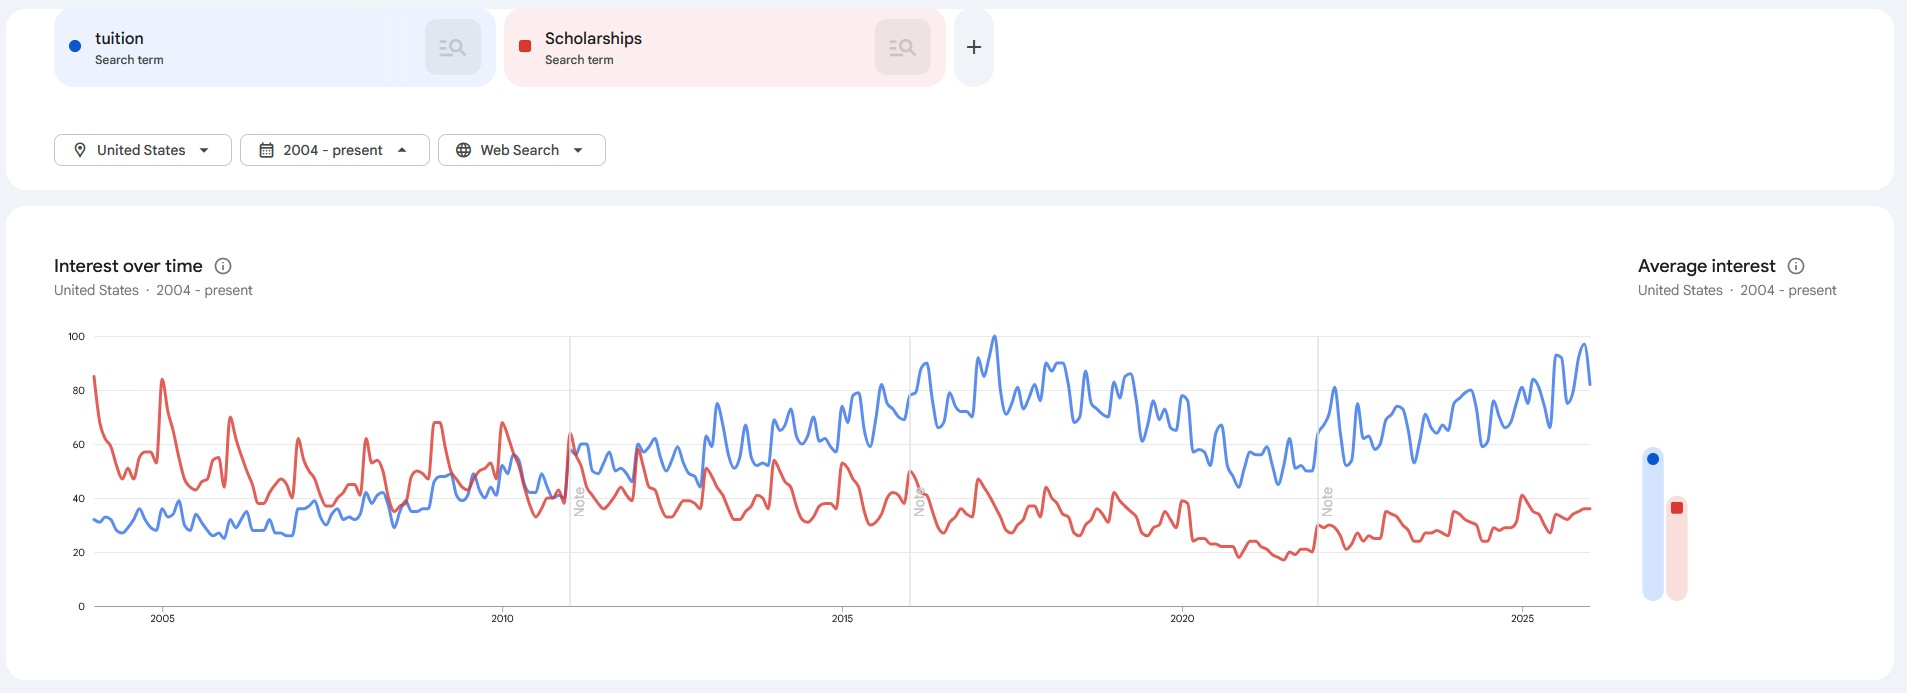
Task: Click the red Scholarships average interest bar
Action: pyautogui.click(x=1677, y=549)
